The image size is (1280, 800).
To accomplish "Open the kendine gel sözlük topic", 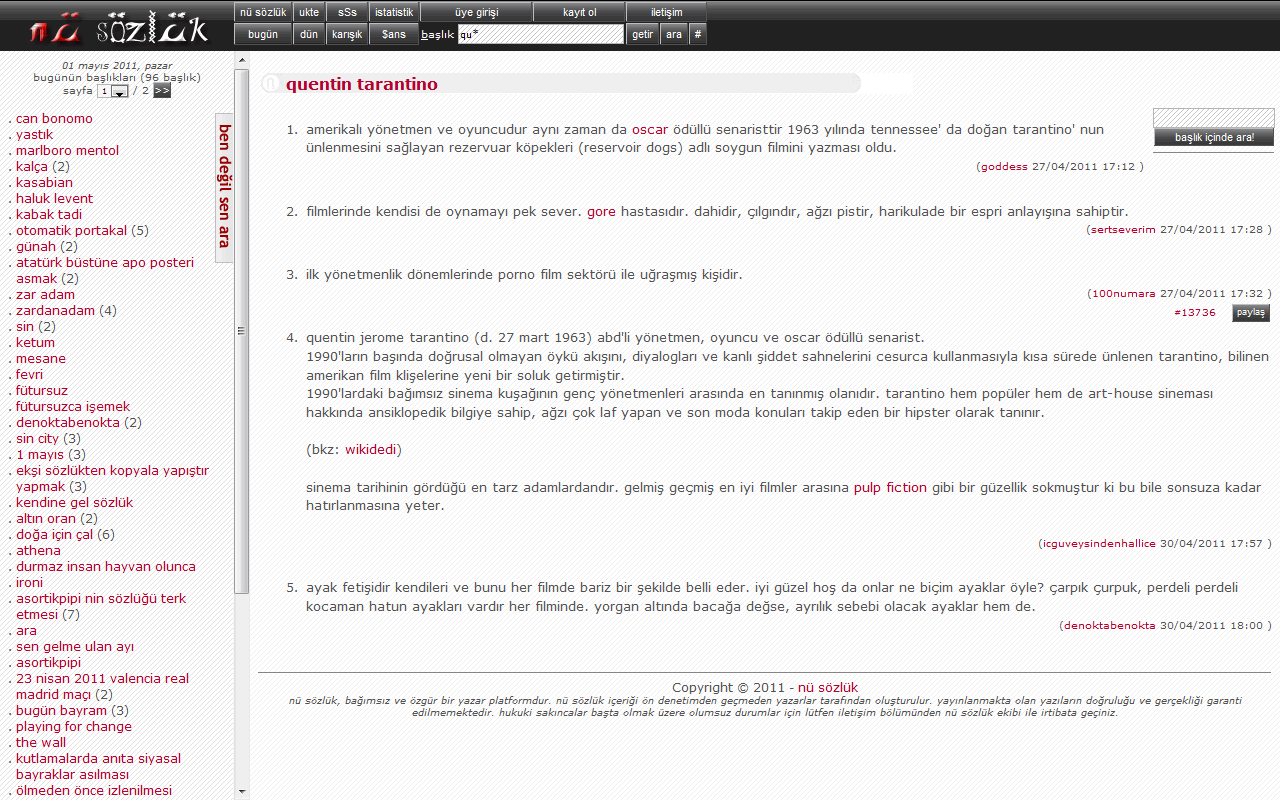I will click(x=74, y=503).
